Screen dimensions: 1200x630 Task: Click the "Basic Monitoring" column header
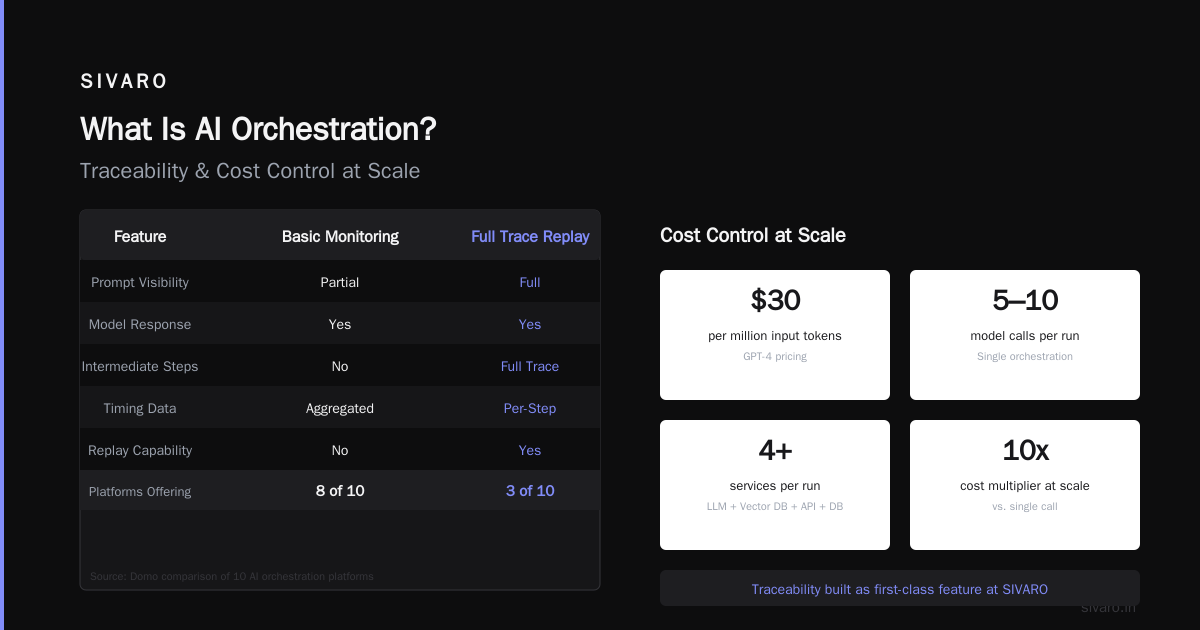340,237
